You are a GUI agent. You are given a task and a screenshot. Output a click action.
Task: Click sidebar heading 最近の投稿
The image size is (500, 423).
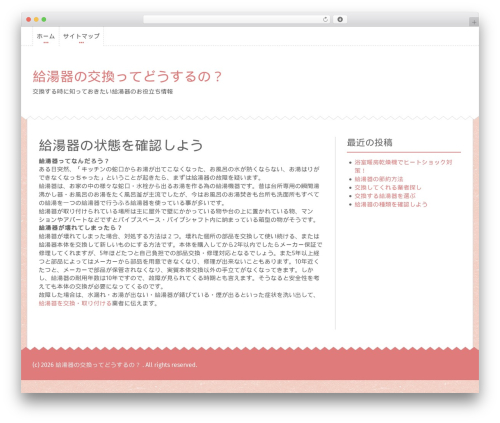[x=369, y=143]
